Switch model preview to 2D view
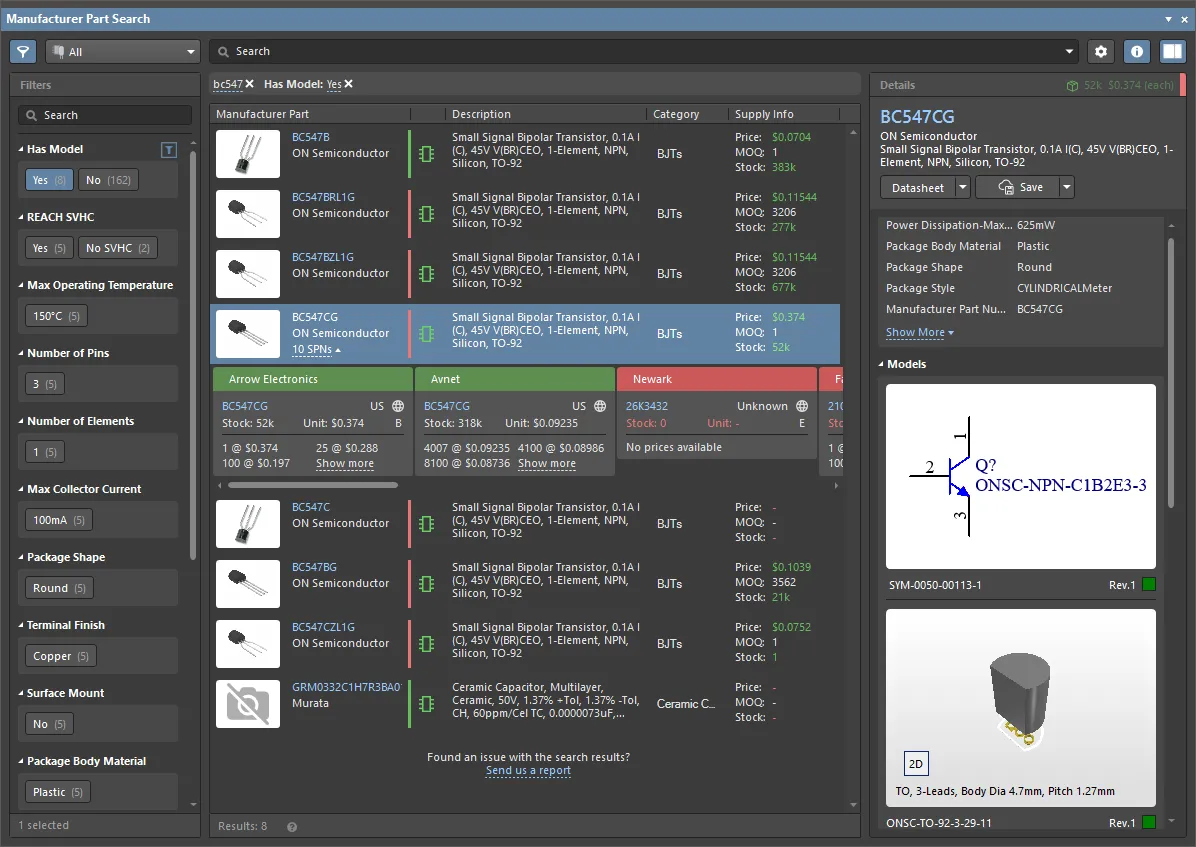 click(x=916, y=764)
